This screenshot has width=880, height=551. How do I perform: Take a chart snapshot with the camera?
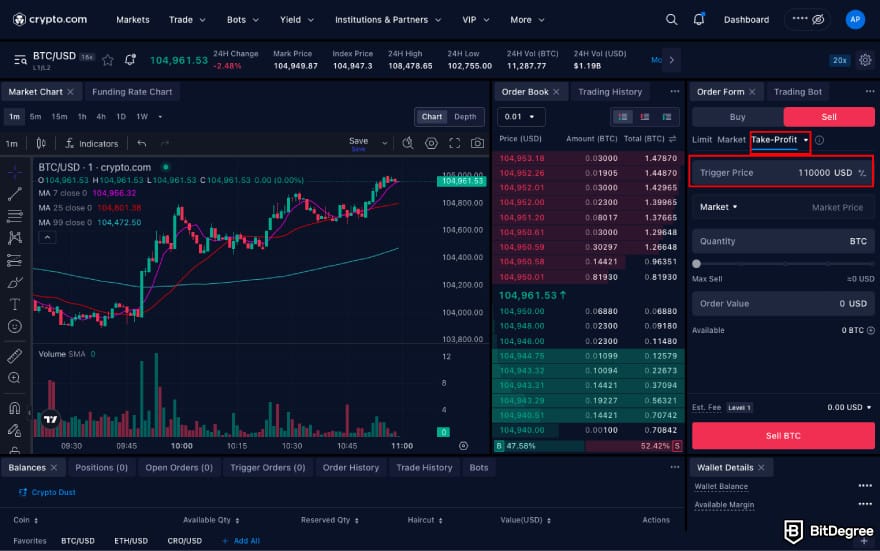tap(477, 144)
